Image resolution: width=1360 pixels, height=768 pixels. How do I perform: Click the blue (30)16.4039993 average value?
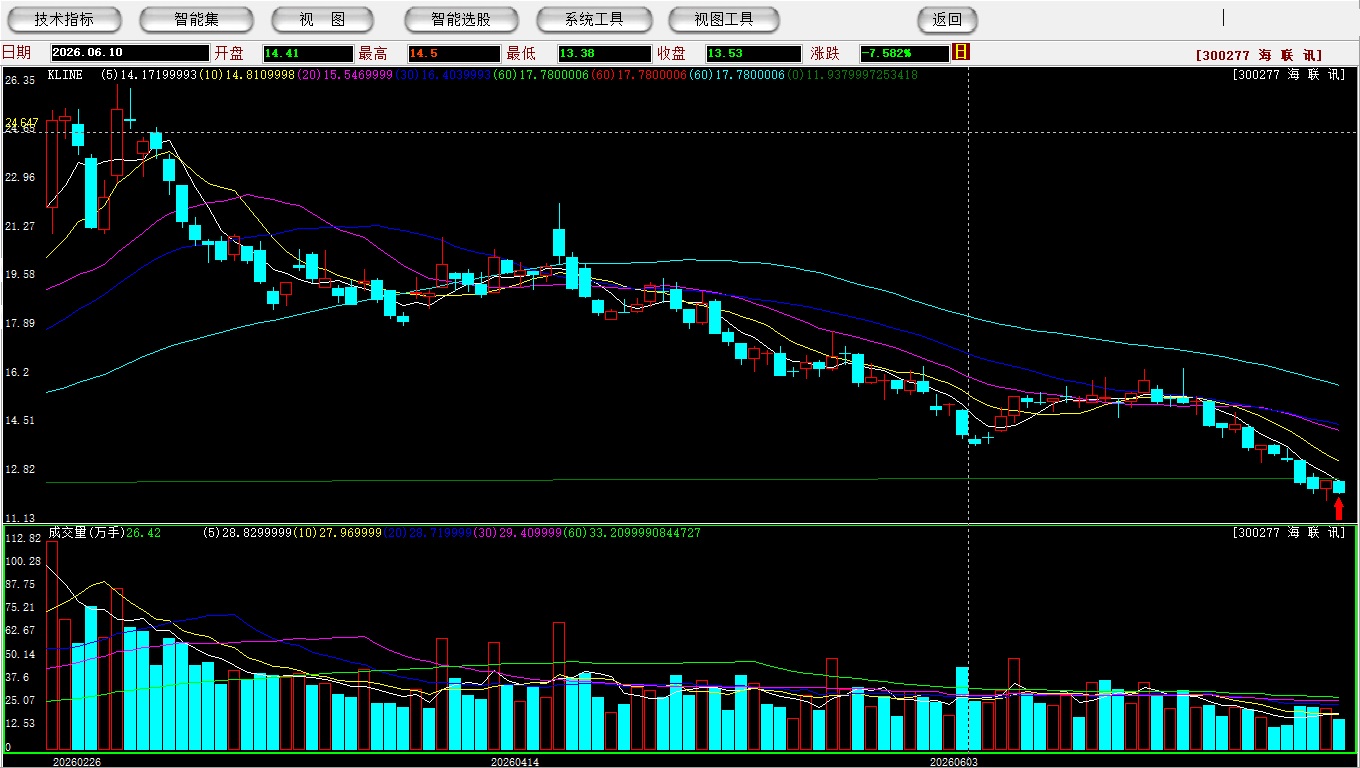[443, 75]
